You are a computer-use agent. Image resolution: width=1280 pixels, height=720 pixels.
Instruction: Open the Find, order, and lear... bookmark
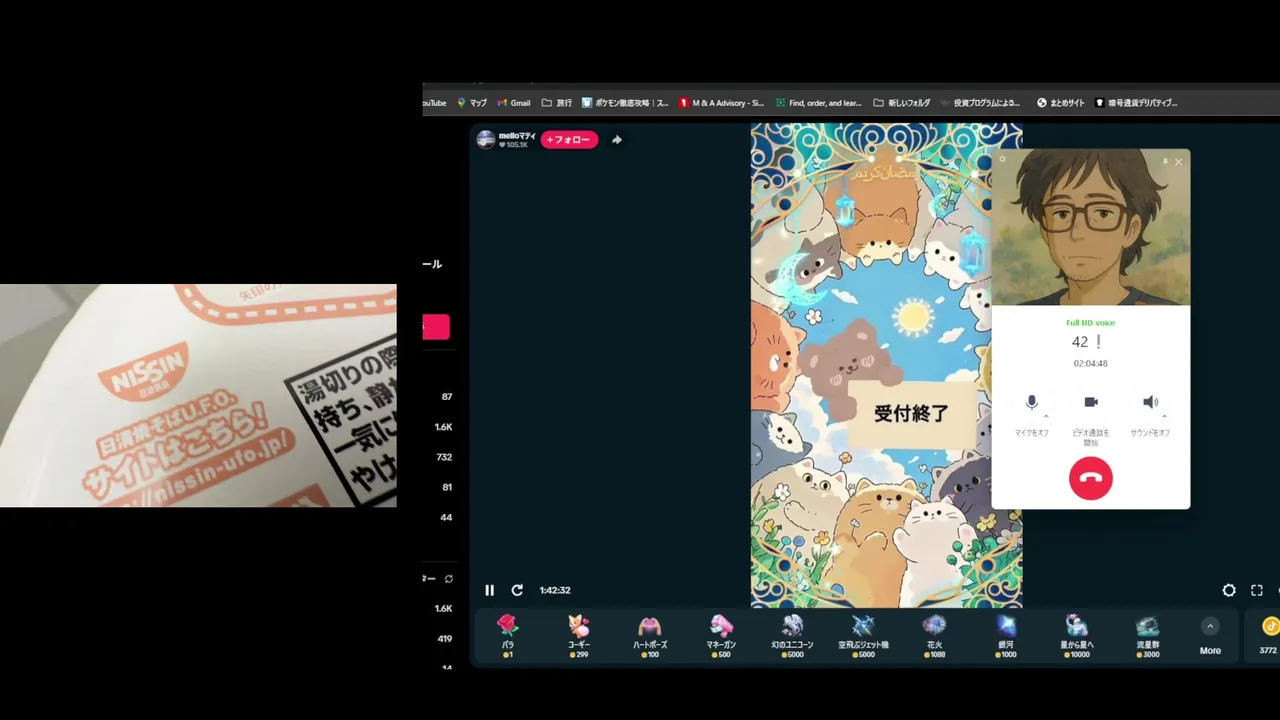coord(818,103)
